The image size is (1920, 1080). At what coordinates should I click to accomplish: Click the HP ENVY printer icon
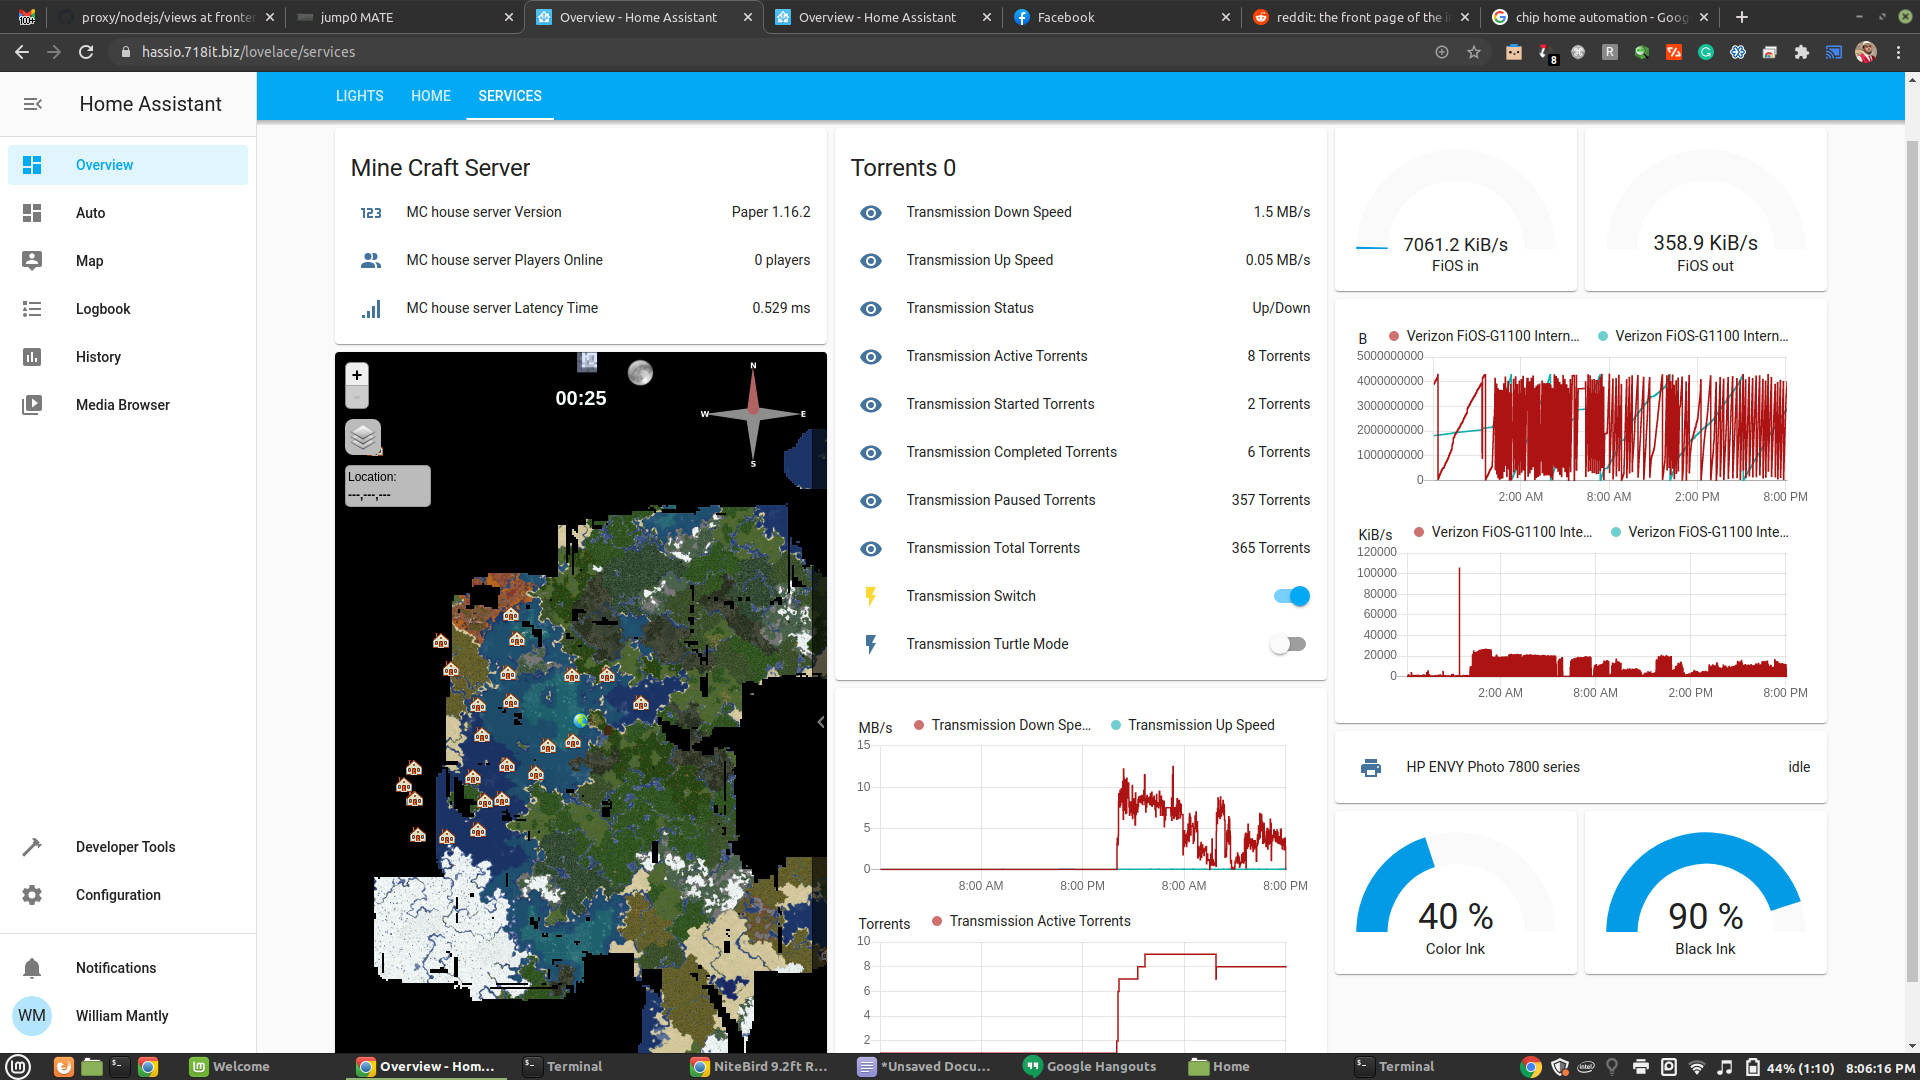pyautogui.click(x=1371, y=767)
